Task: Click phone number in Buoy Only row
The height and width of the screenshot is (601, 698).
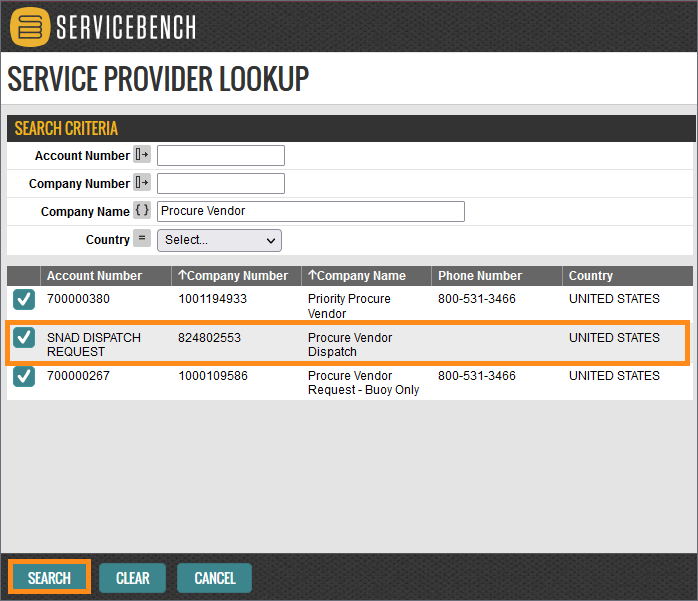Action: (477, 376)
